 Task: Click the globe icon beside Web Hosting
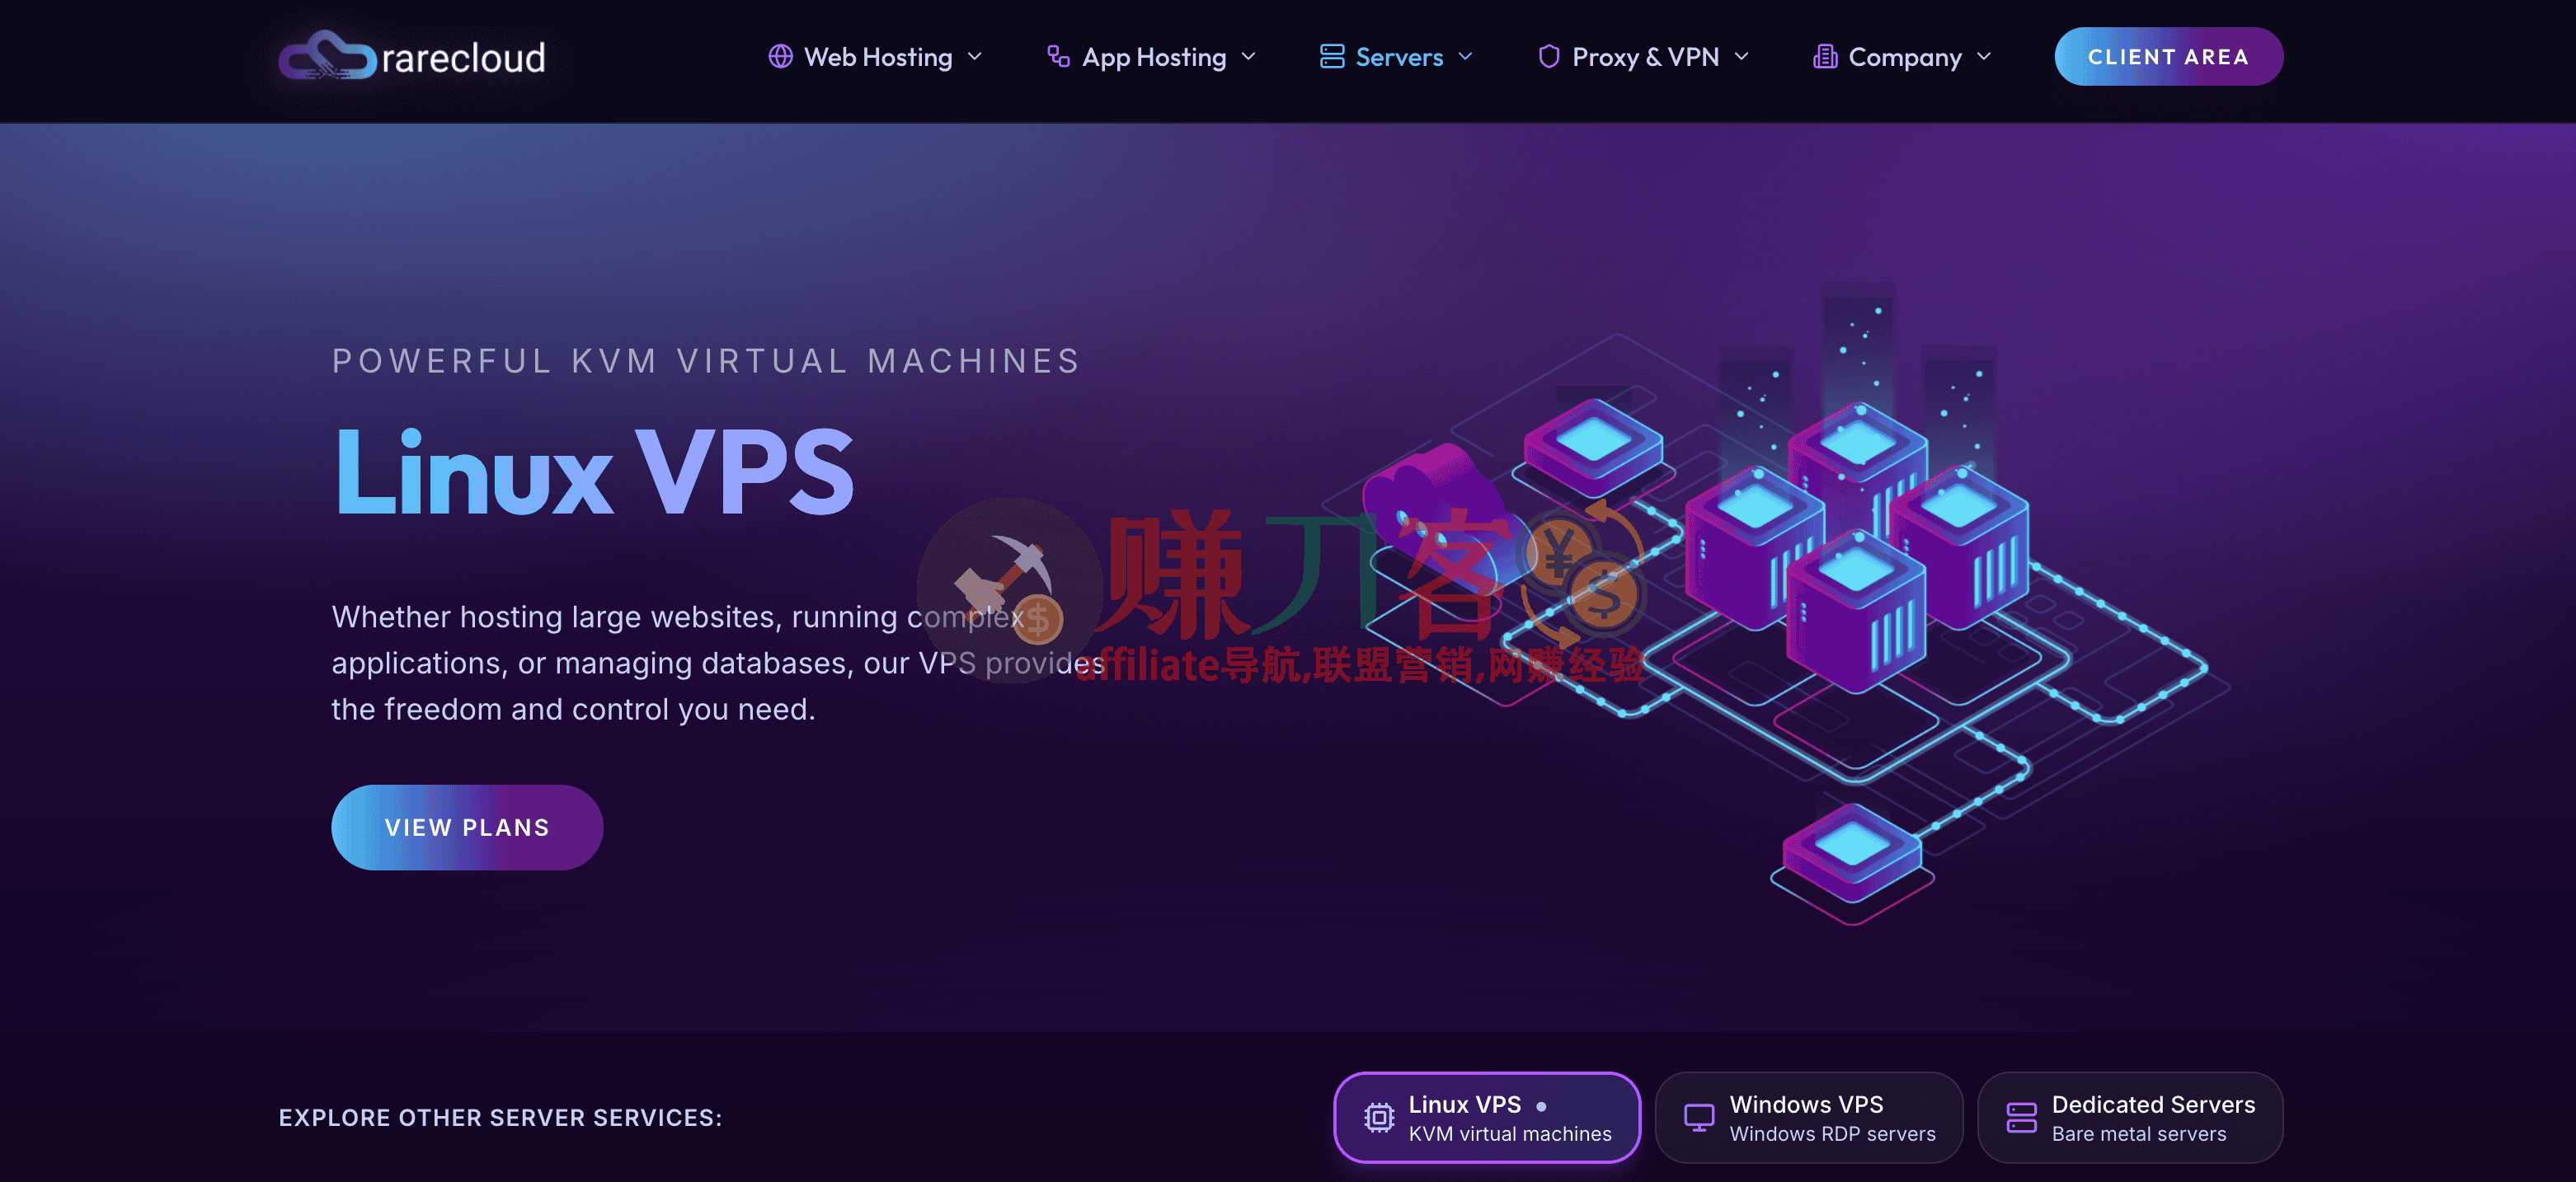point(780,56)
